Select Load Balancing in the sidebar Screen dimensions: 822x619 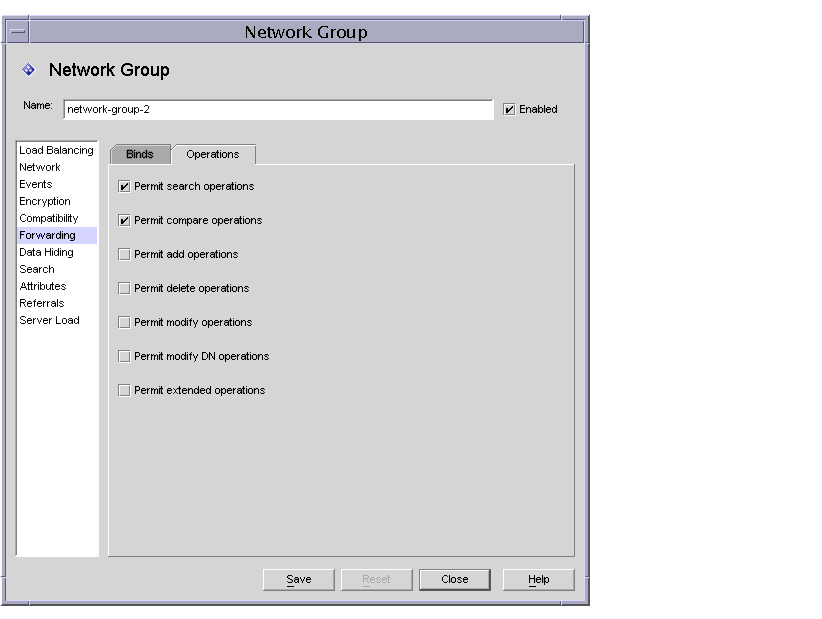pos(54,150)
